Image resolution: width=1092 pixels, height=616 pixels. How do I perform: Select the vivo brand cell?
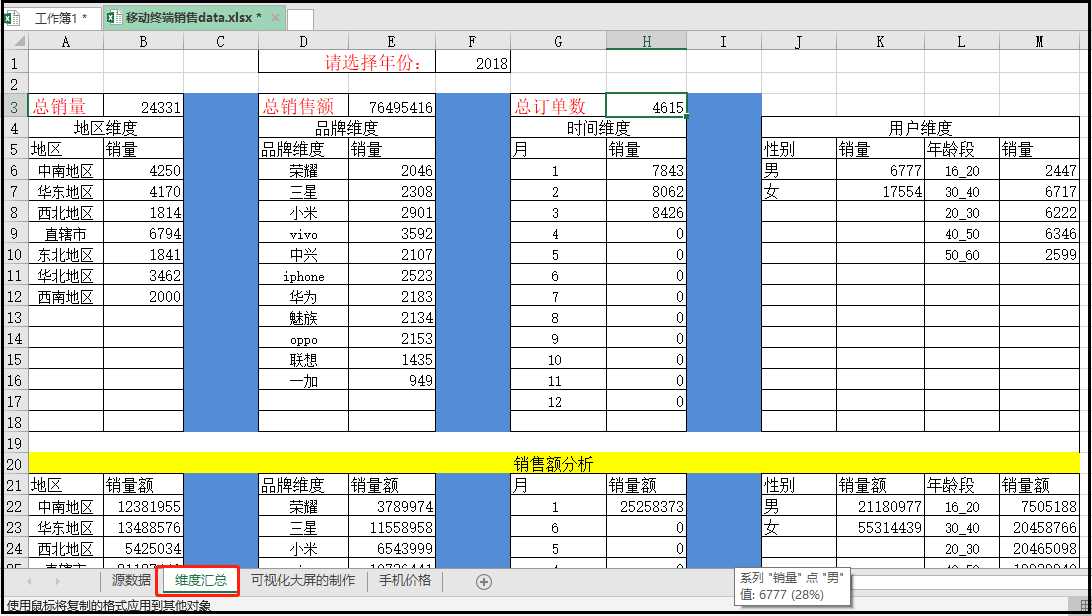click(x=304, y=234)
